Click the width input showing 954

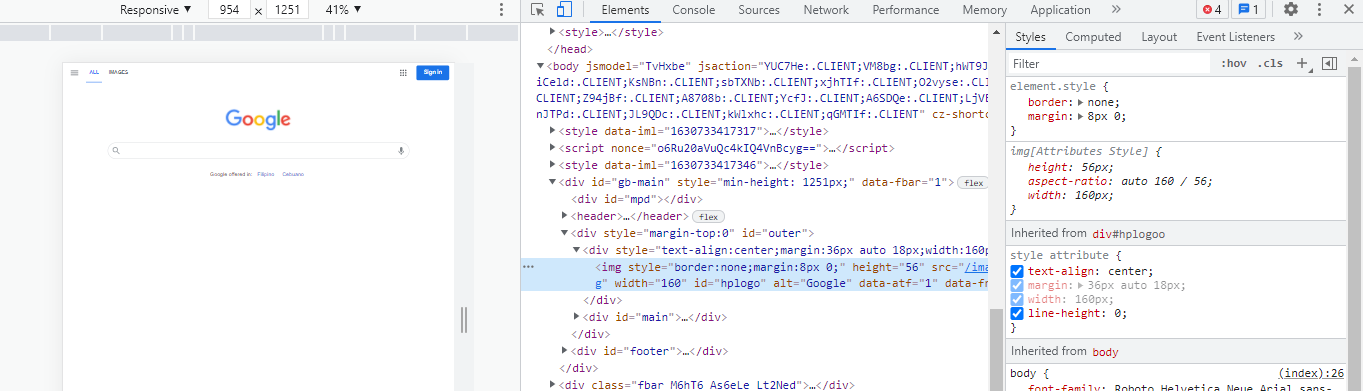(229, 10)
